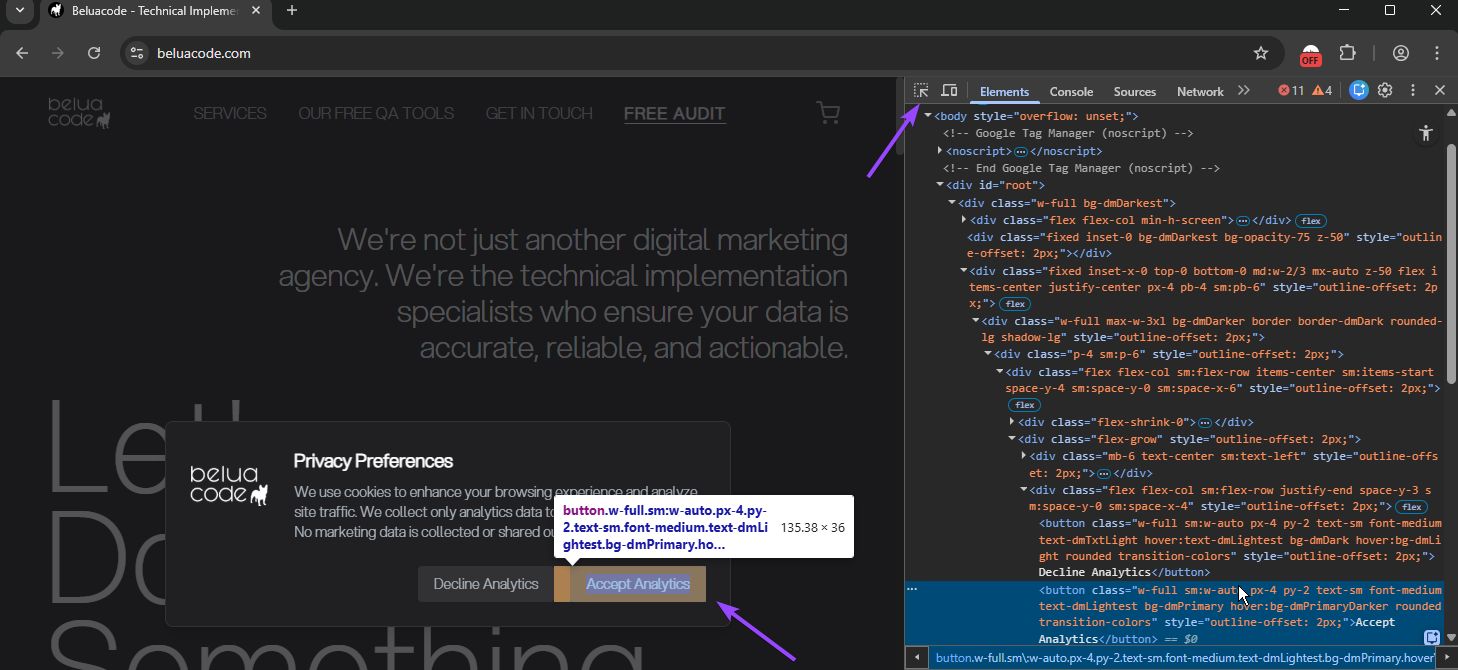The image size is (1458, 670).
Task: Collapse the body element node
Action: tap(926, 115)
